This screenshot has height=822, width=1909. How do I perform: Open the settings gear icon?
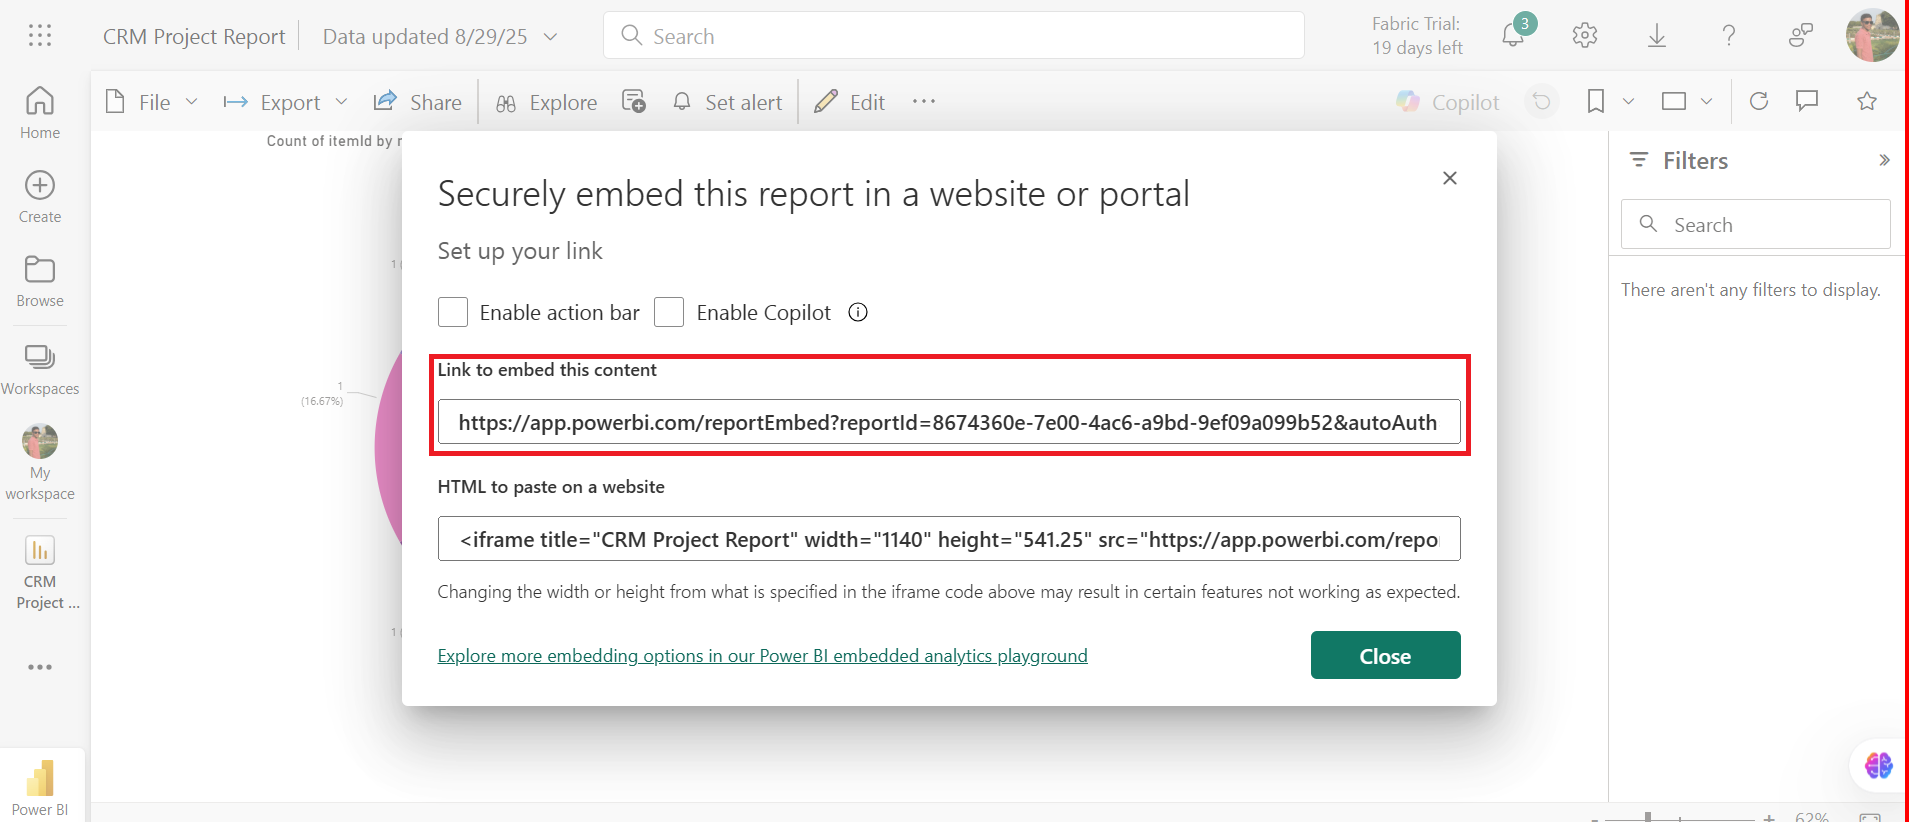click(x=1585, y=36)
